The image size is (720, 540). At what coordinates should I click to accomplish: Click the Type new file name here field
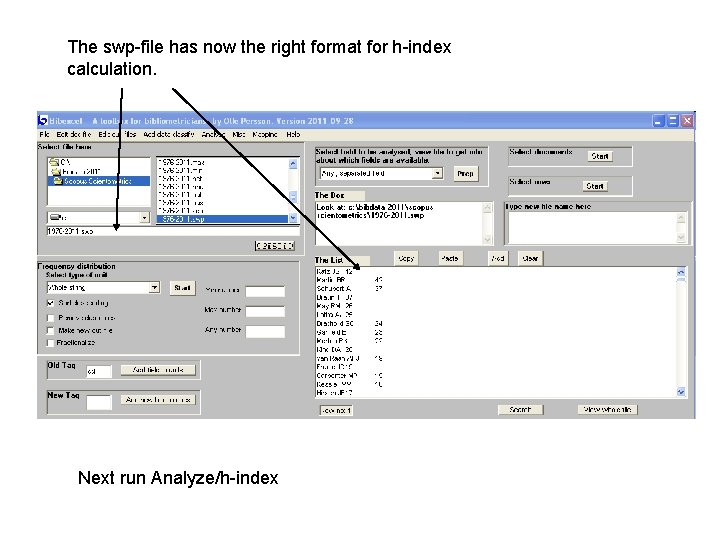(591, 227)
